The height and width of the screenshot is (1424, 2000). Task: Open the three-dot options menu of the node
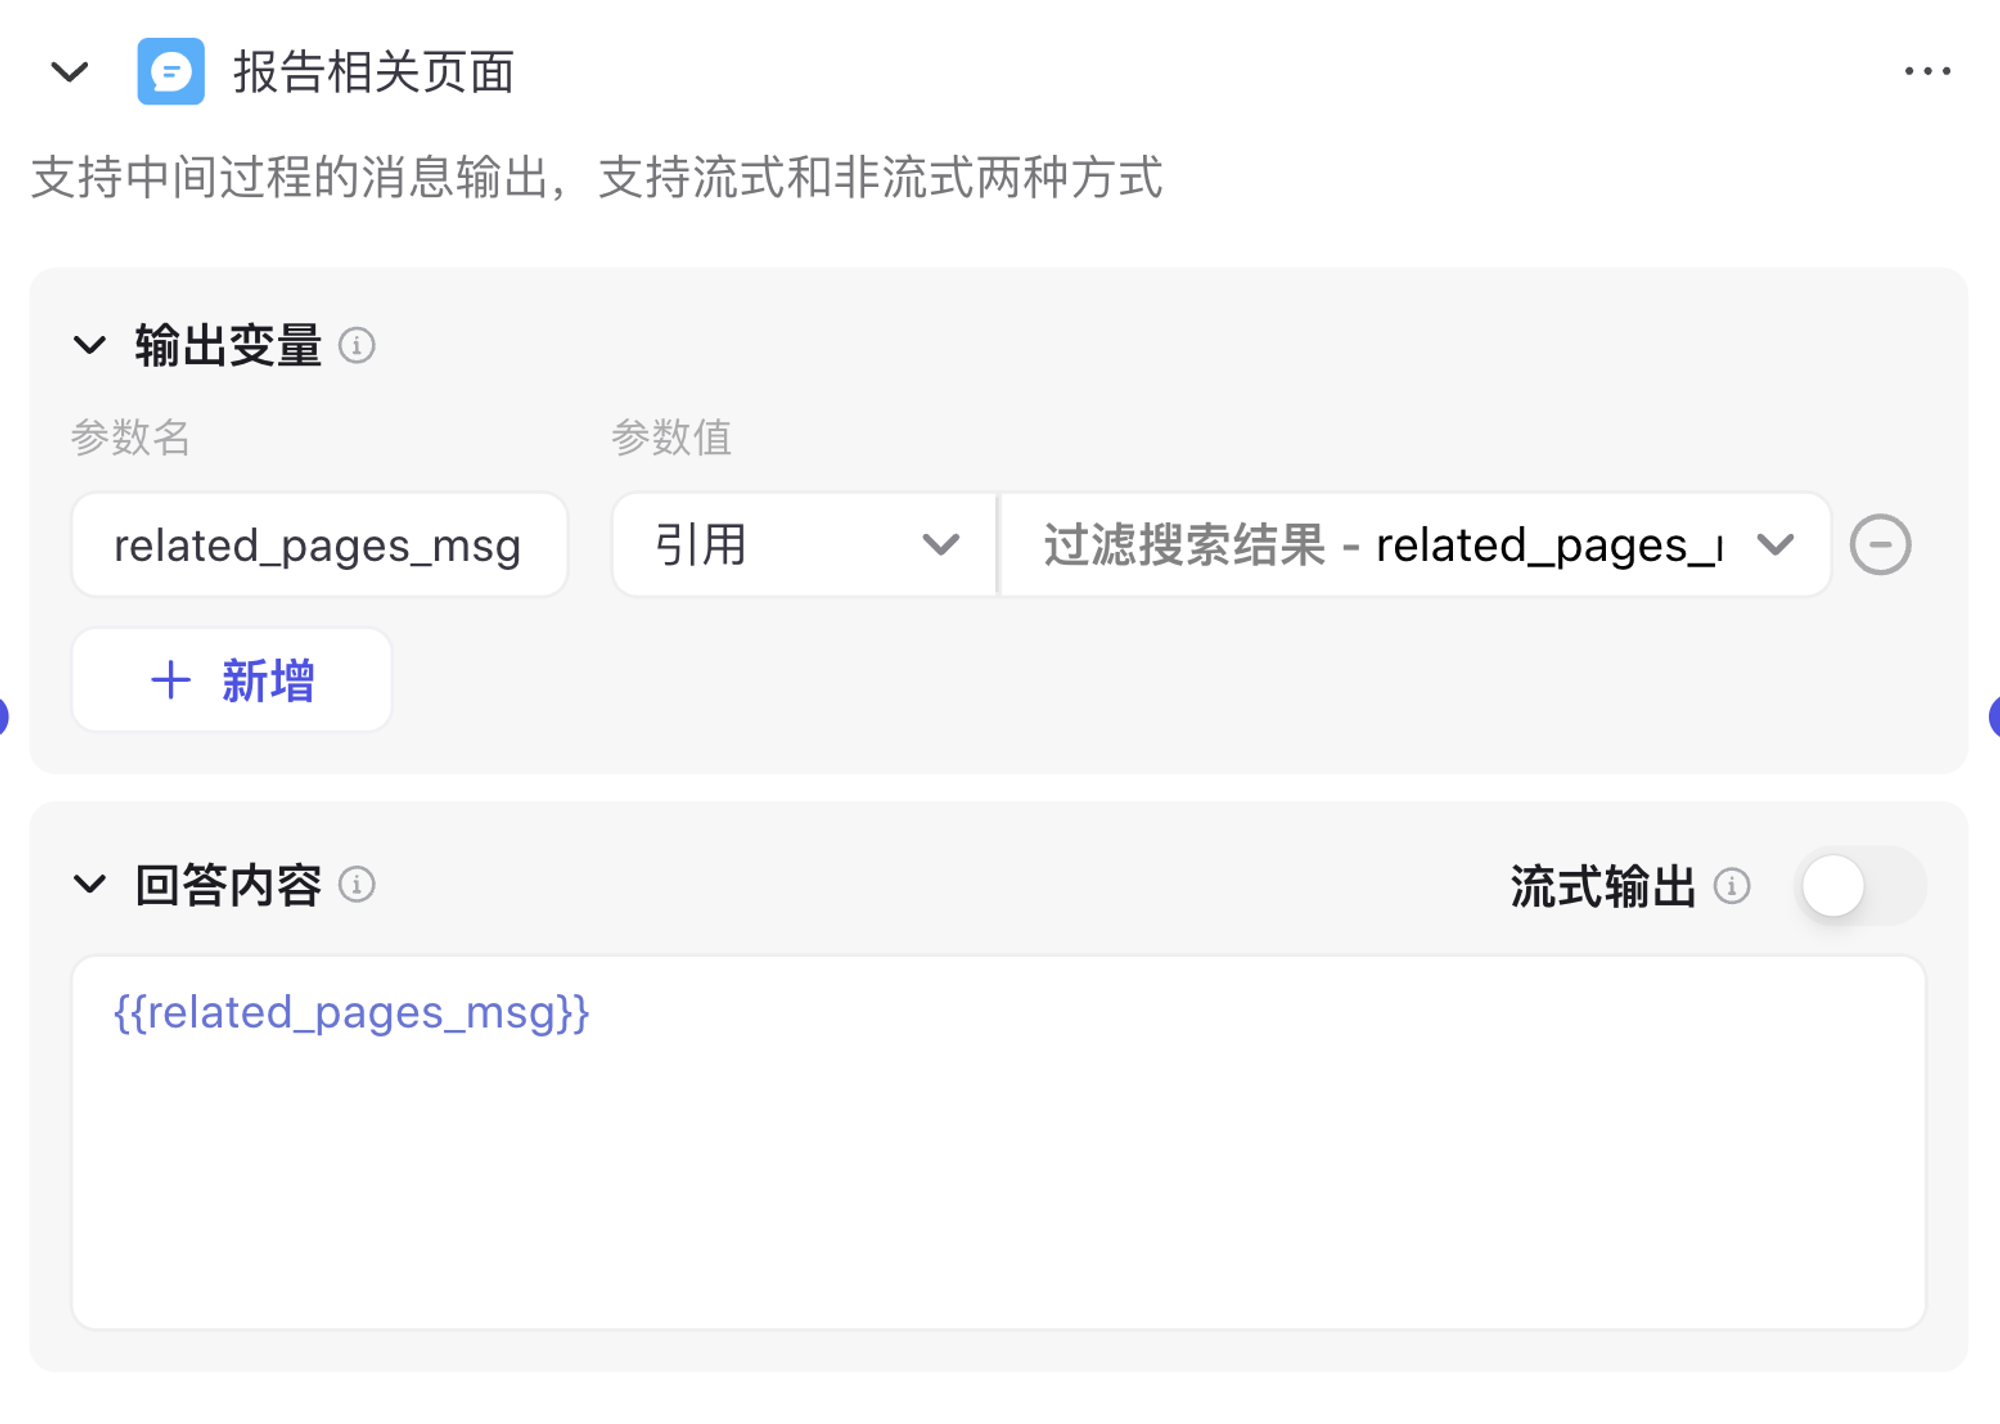(1928, 70)
